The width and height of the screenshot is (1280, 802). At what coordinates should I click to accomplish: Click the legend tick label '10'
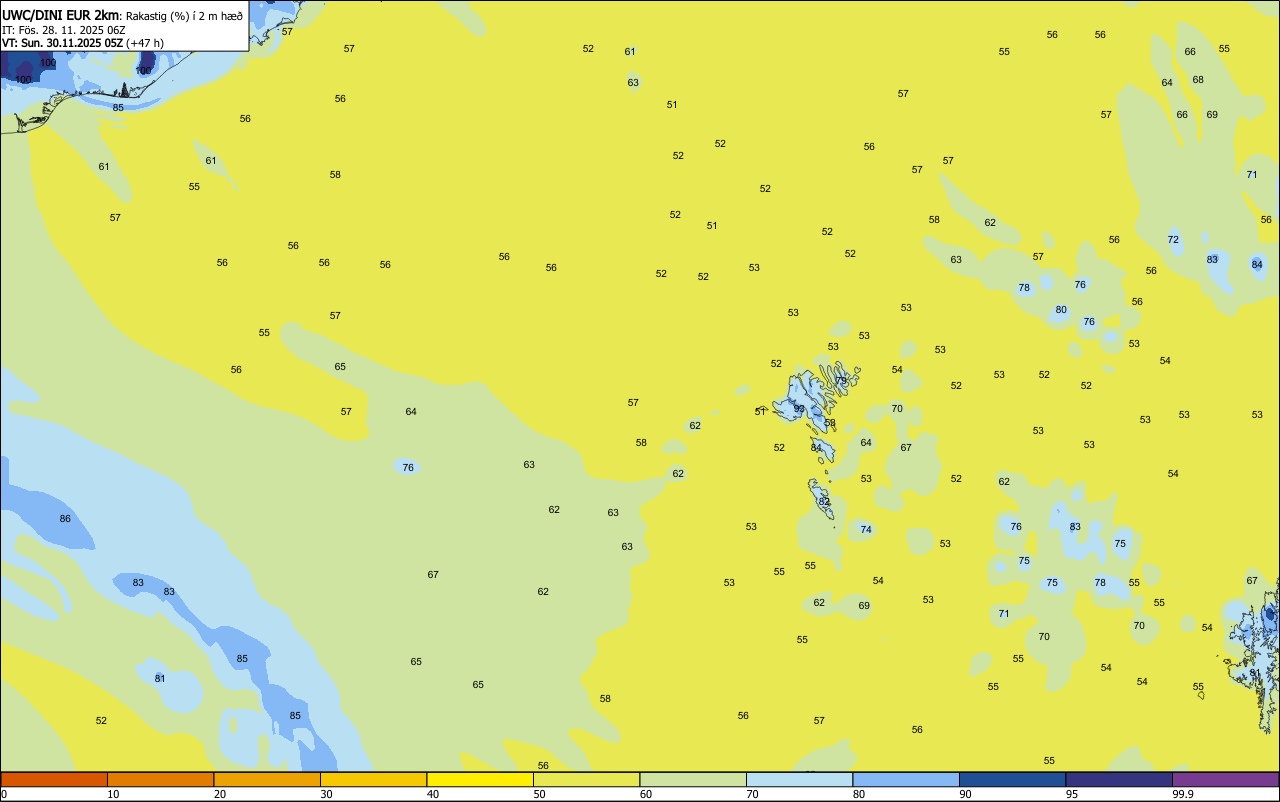coord(114,794)
